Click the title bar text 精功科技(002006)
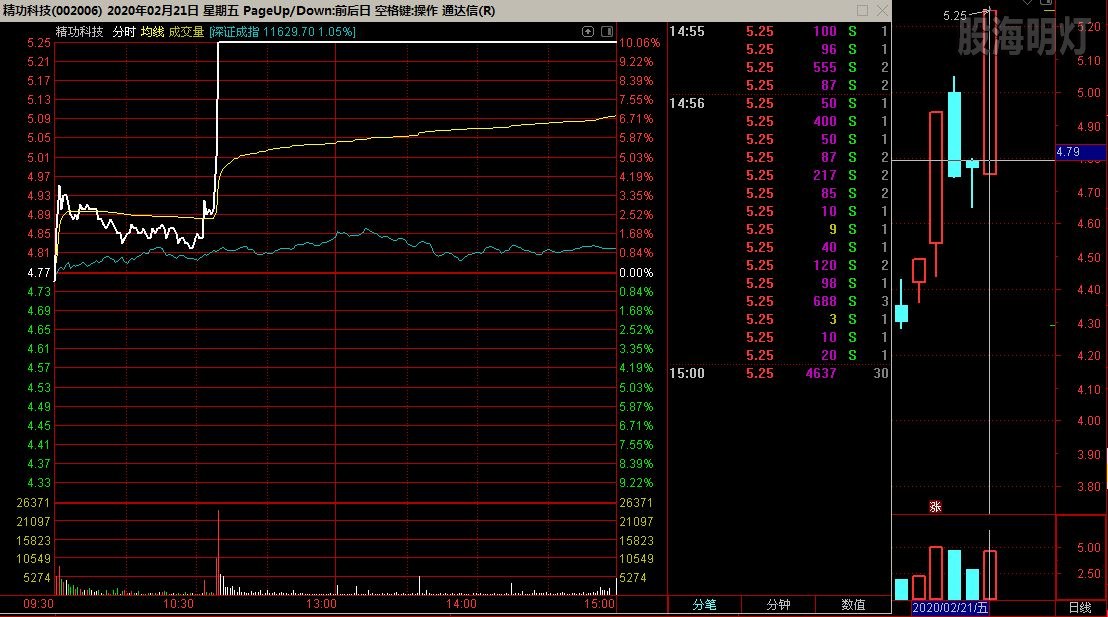 point(52,11)
